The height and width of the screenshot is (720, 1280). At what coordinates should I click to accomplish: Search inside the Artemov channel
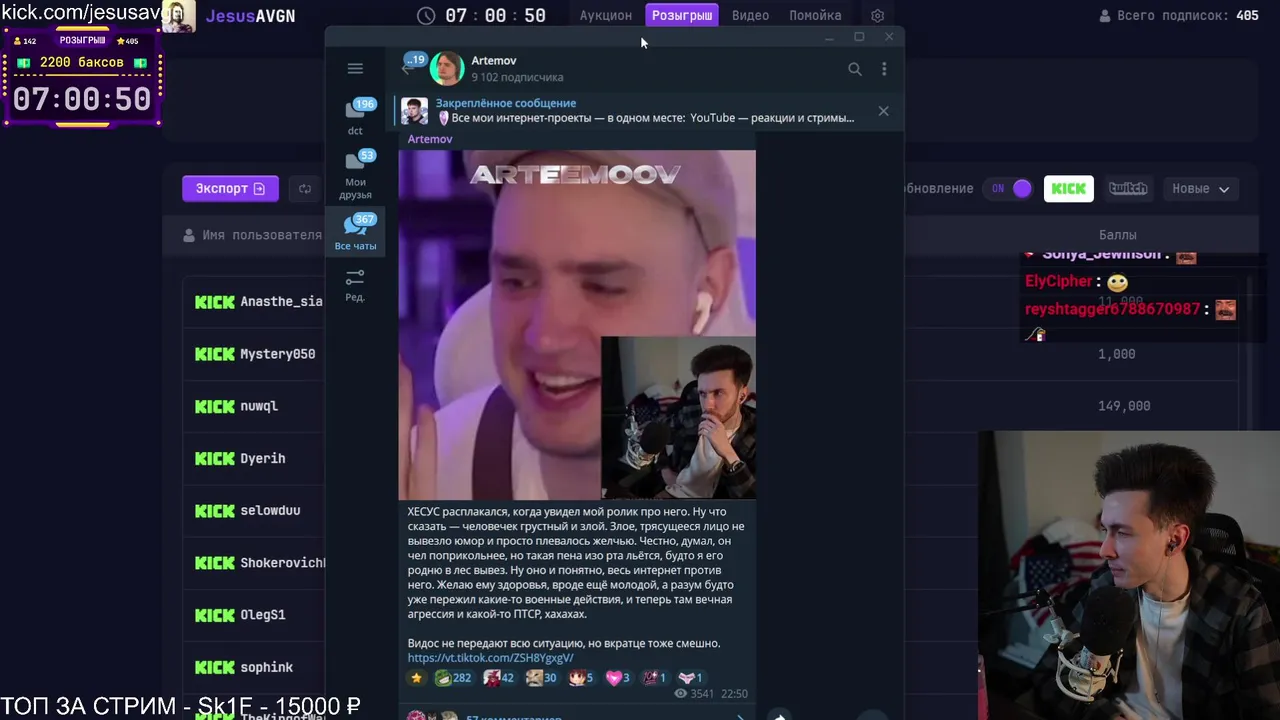[855, 69]
